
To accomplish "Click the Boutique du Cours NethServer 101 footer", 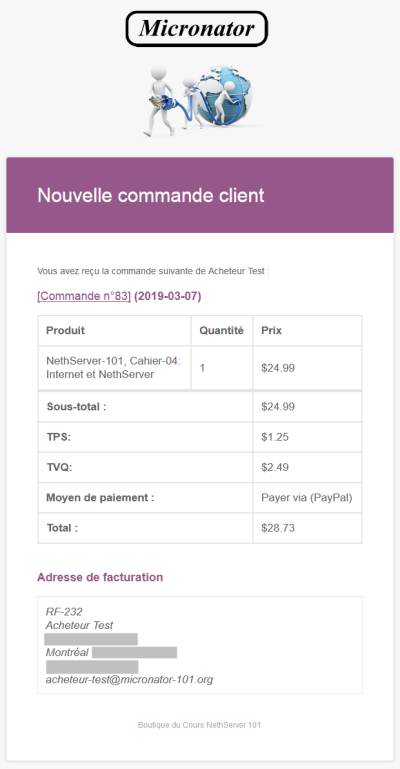I will coord(200,725).
